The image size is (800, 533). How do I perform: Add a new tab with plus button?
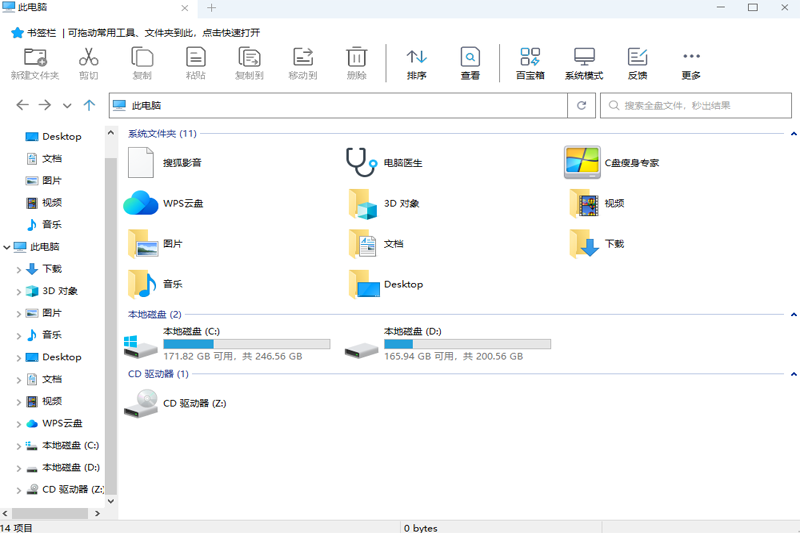click(x=211, y=8)
